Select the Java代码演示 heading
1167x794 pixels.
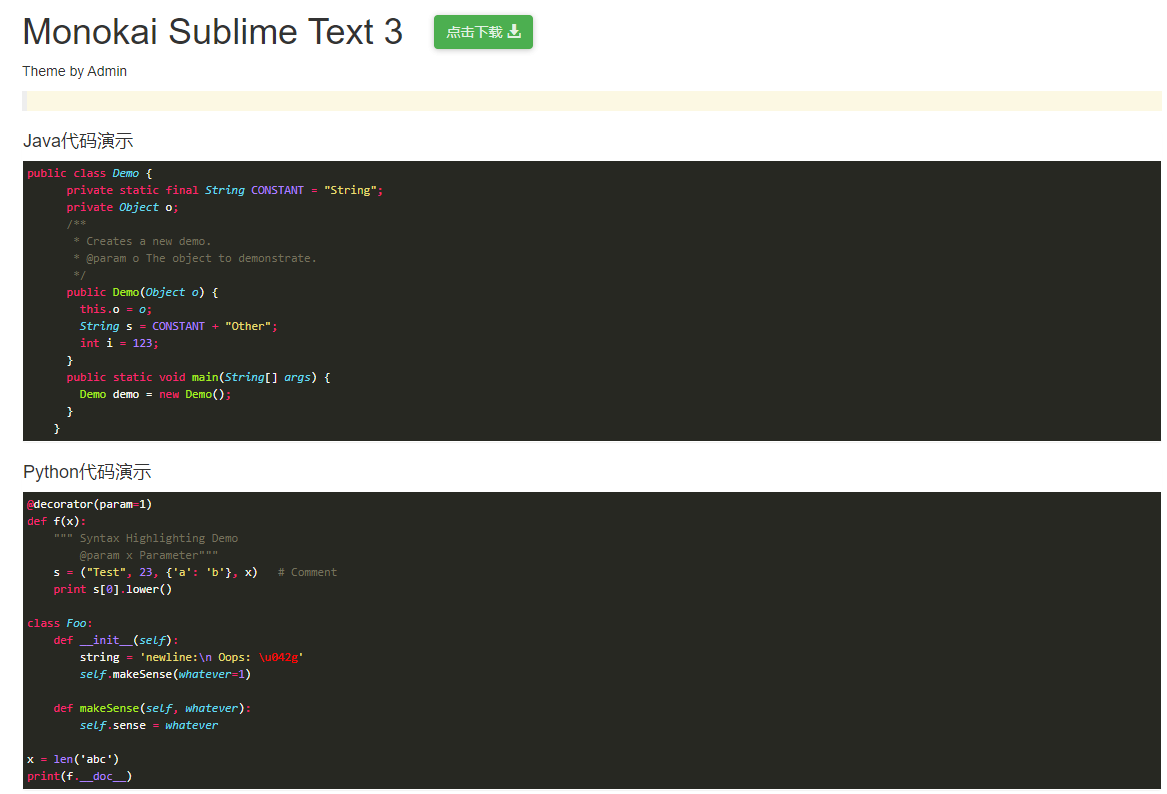pos(78,141)
